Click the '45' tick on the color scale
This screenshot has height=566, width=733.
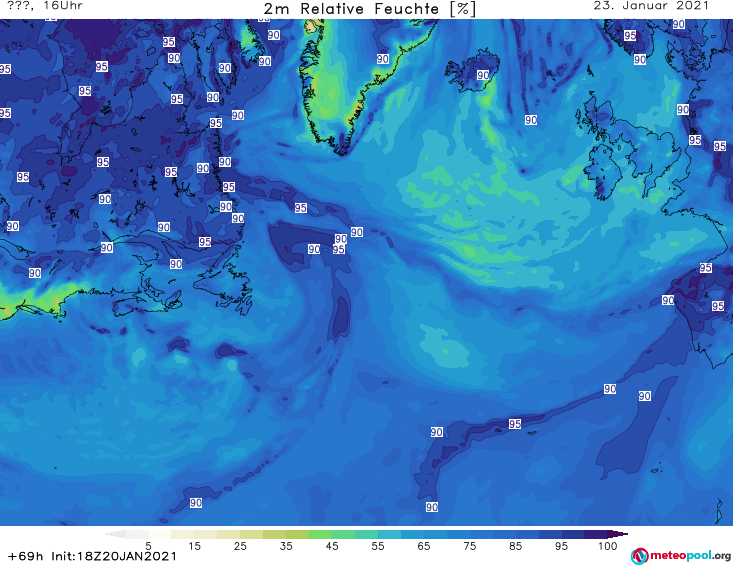332,546
